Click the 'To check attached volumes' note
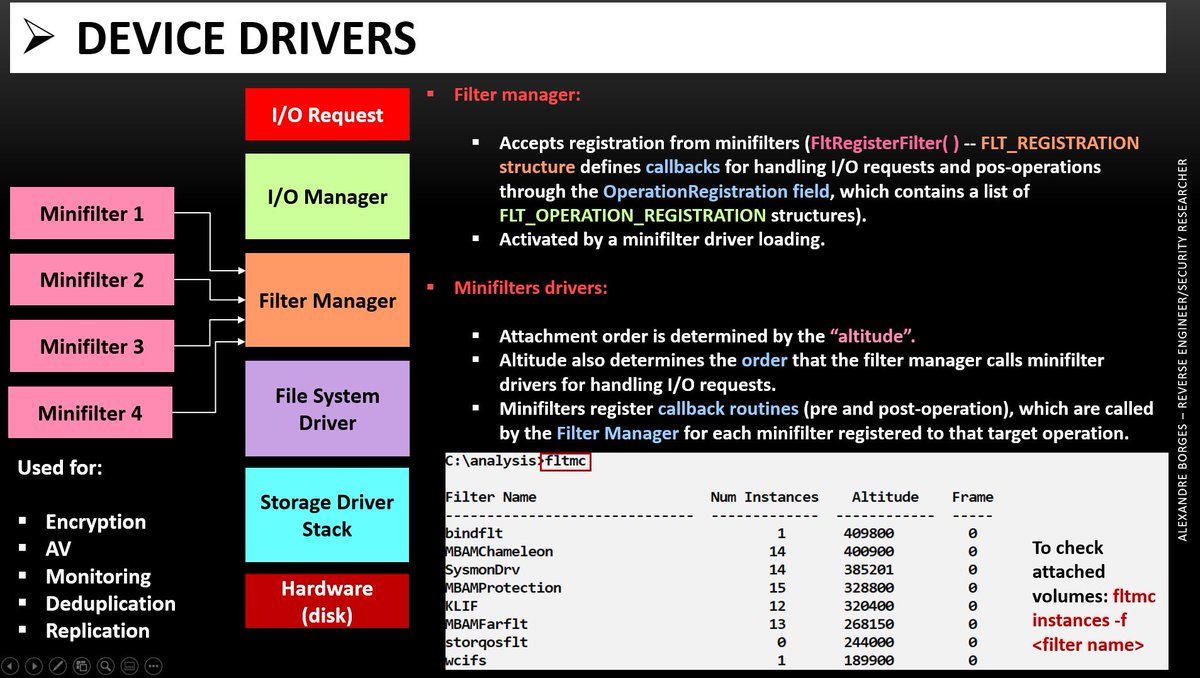 pos(1072,572)
